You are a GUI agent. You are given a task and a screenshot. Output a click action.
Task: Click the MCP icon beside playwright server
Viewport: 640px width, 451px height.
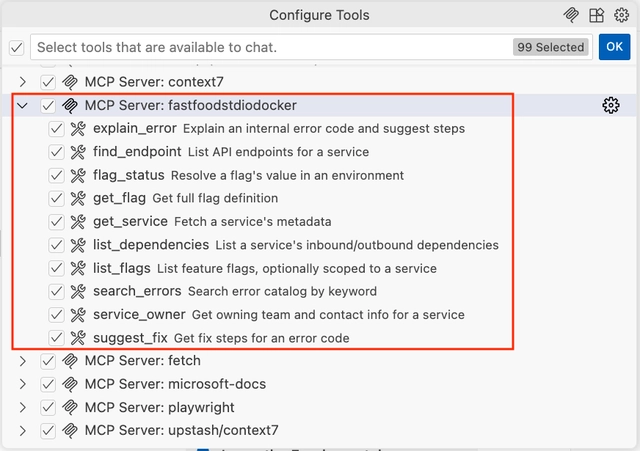pyautogui.click(x=71, y=407)
